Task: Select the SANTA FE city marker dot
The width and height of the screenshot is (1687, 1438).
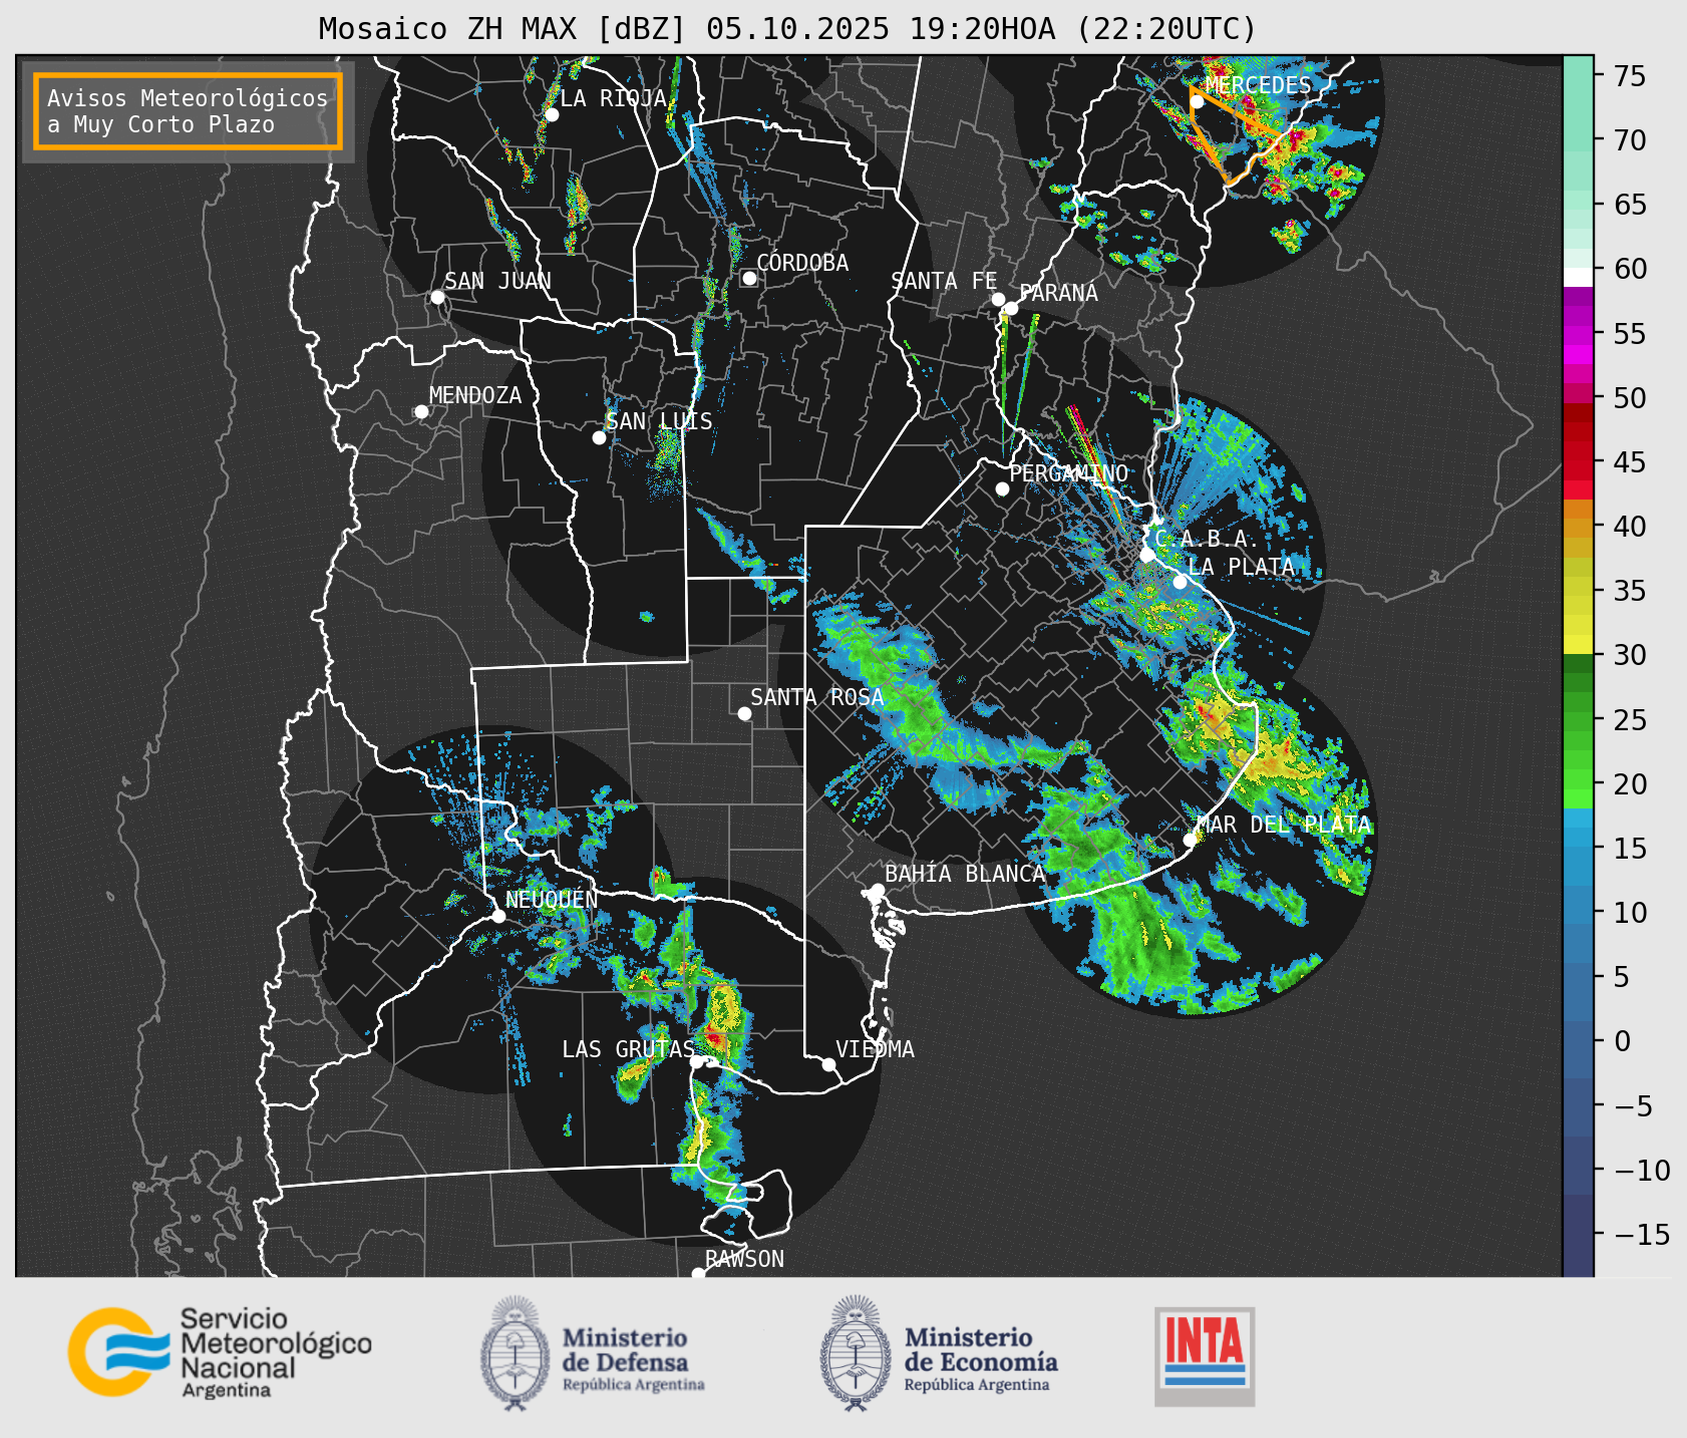Action: [998, 299]
